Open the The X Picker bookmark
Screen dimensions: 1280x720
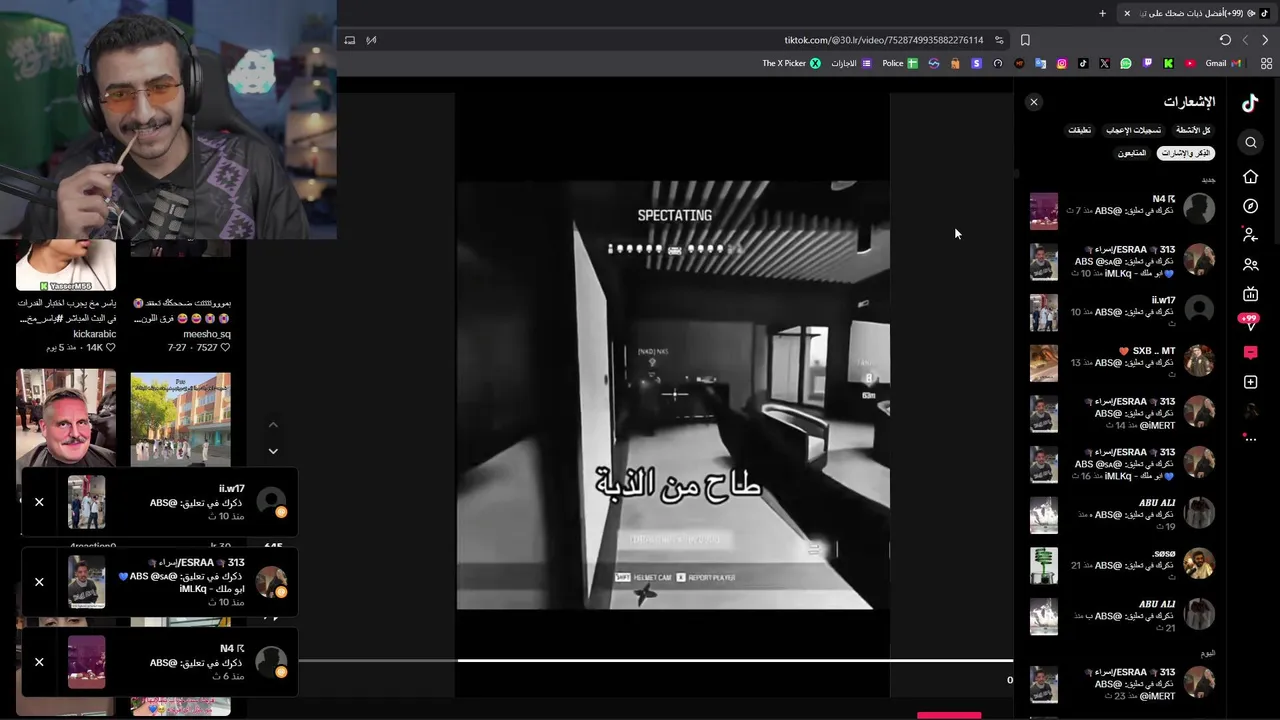[x=791, y=63]
